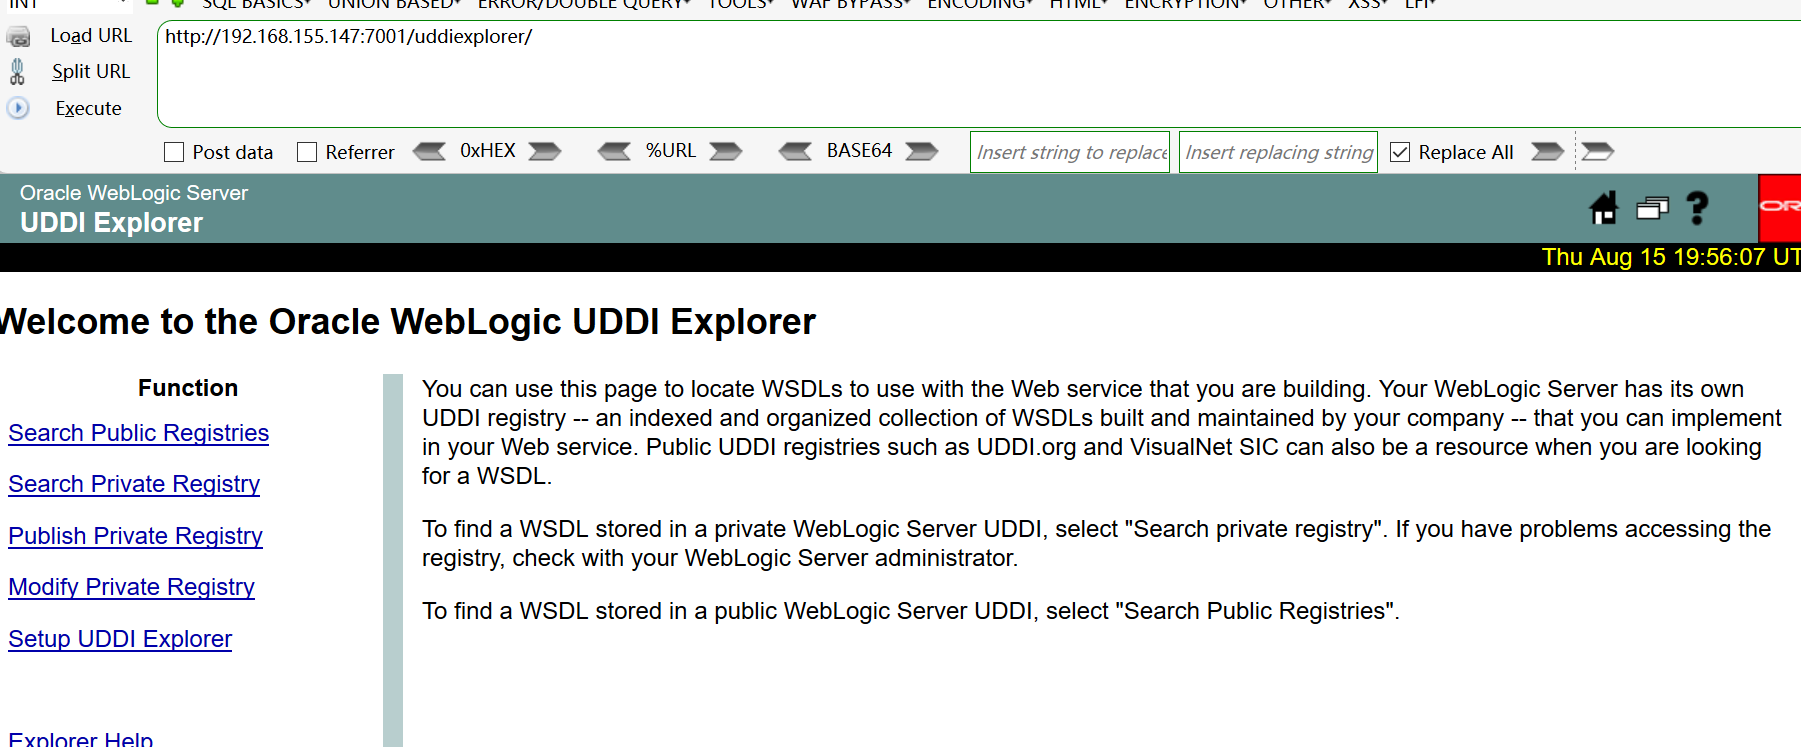Click the 0xHEX label
The width and height of the screenshot is (1801, 747).
coord(488,151)
